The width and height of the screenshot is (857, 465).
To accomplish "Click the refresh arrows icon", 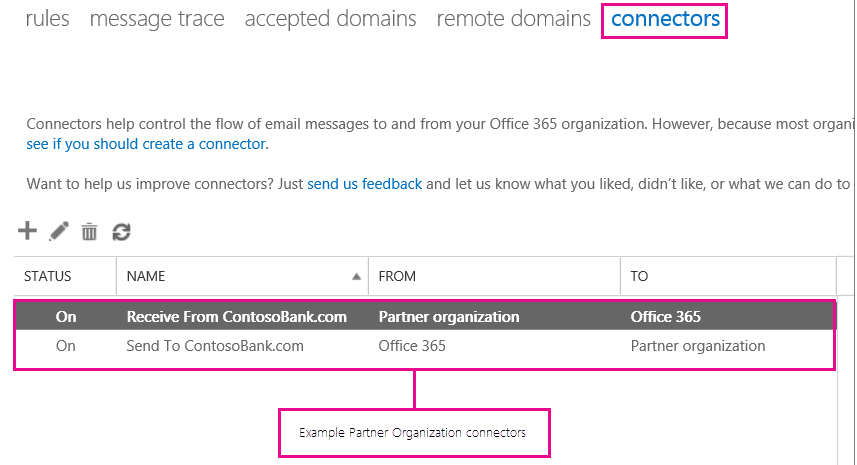I will tap(121, 232).
